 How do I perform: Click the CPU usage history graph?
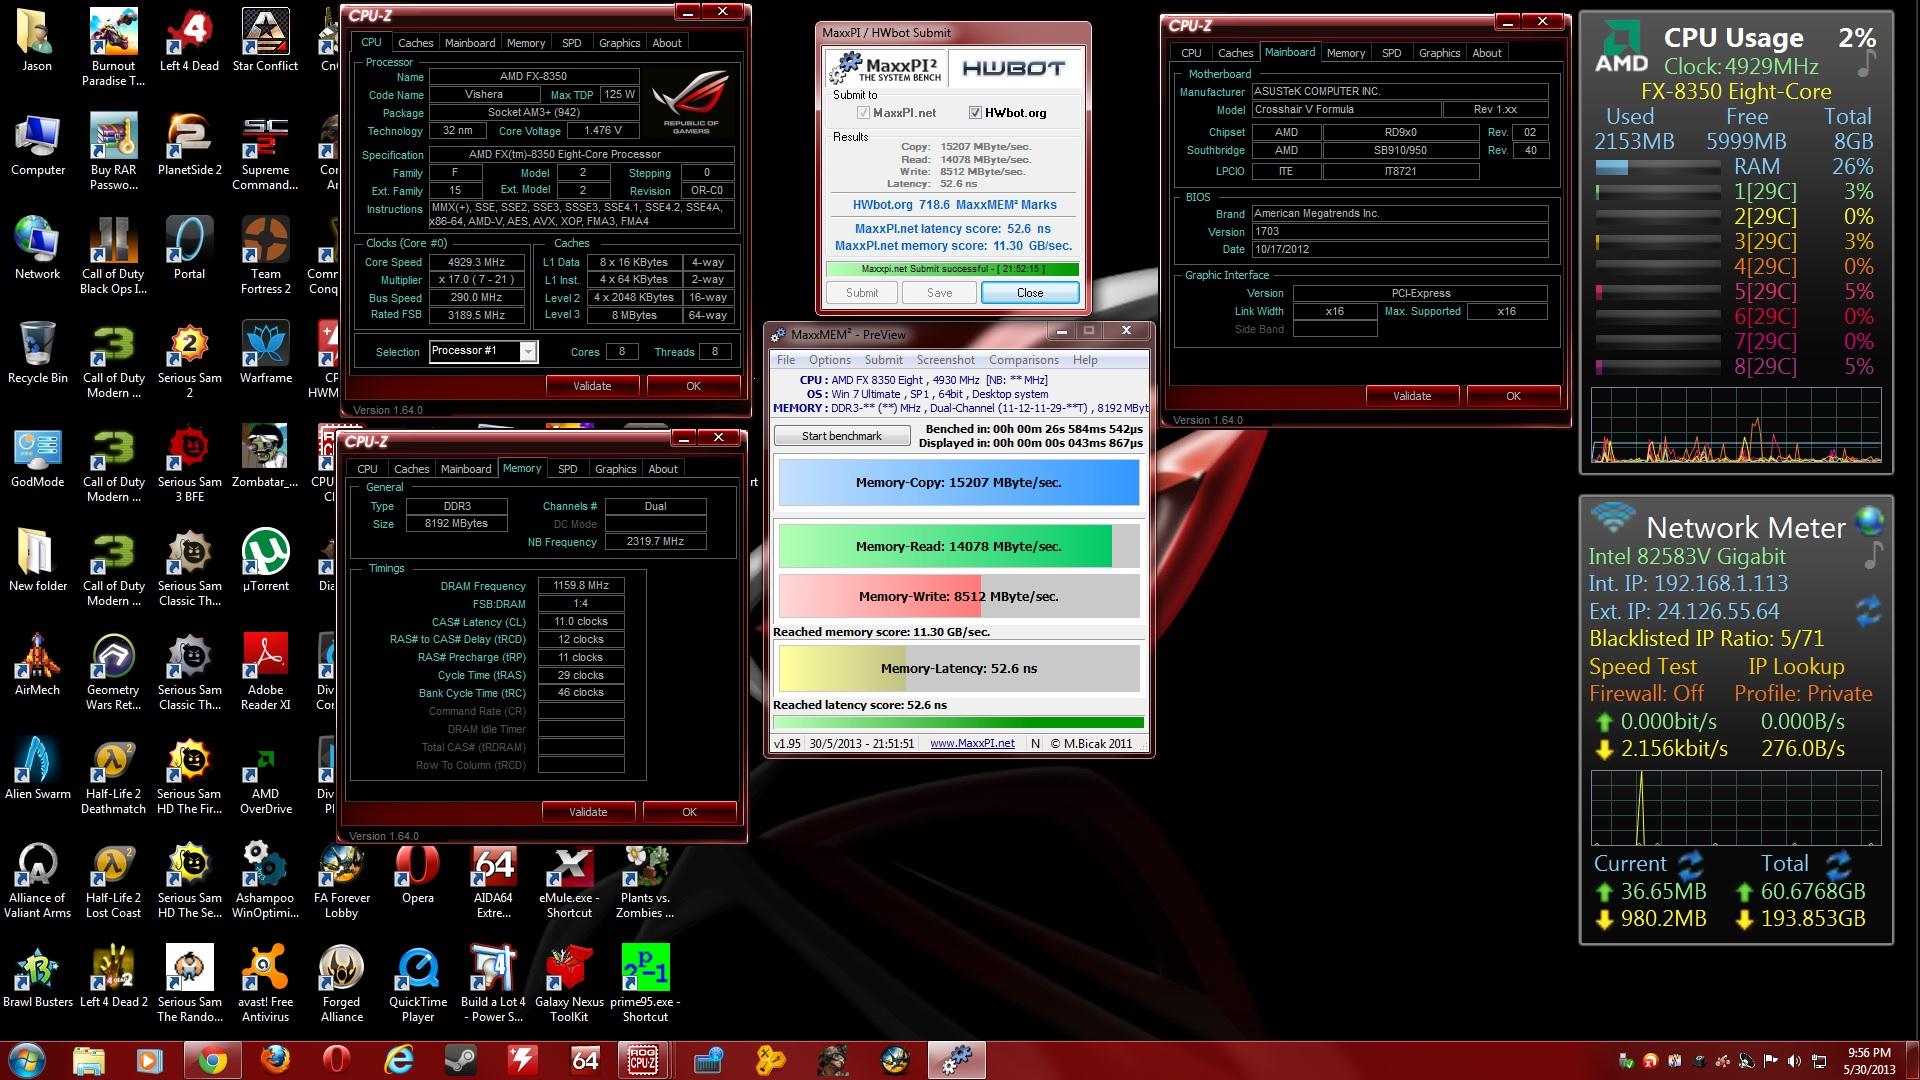pyautogui.click(x=1736, y=427)
